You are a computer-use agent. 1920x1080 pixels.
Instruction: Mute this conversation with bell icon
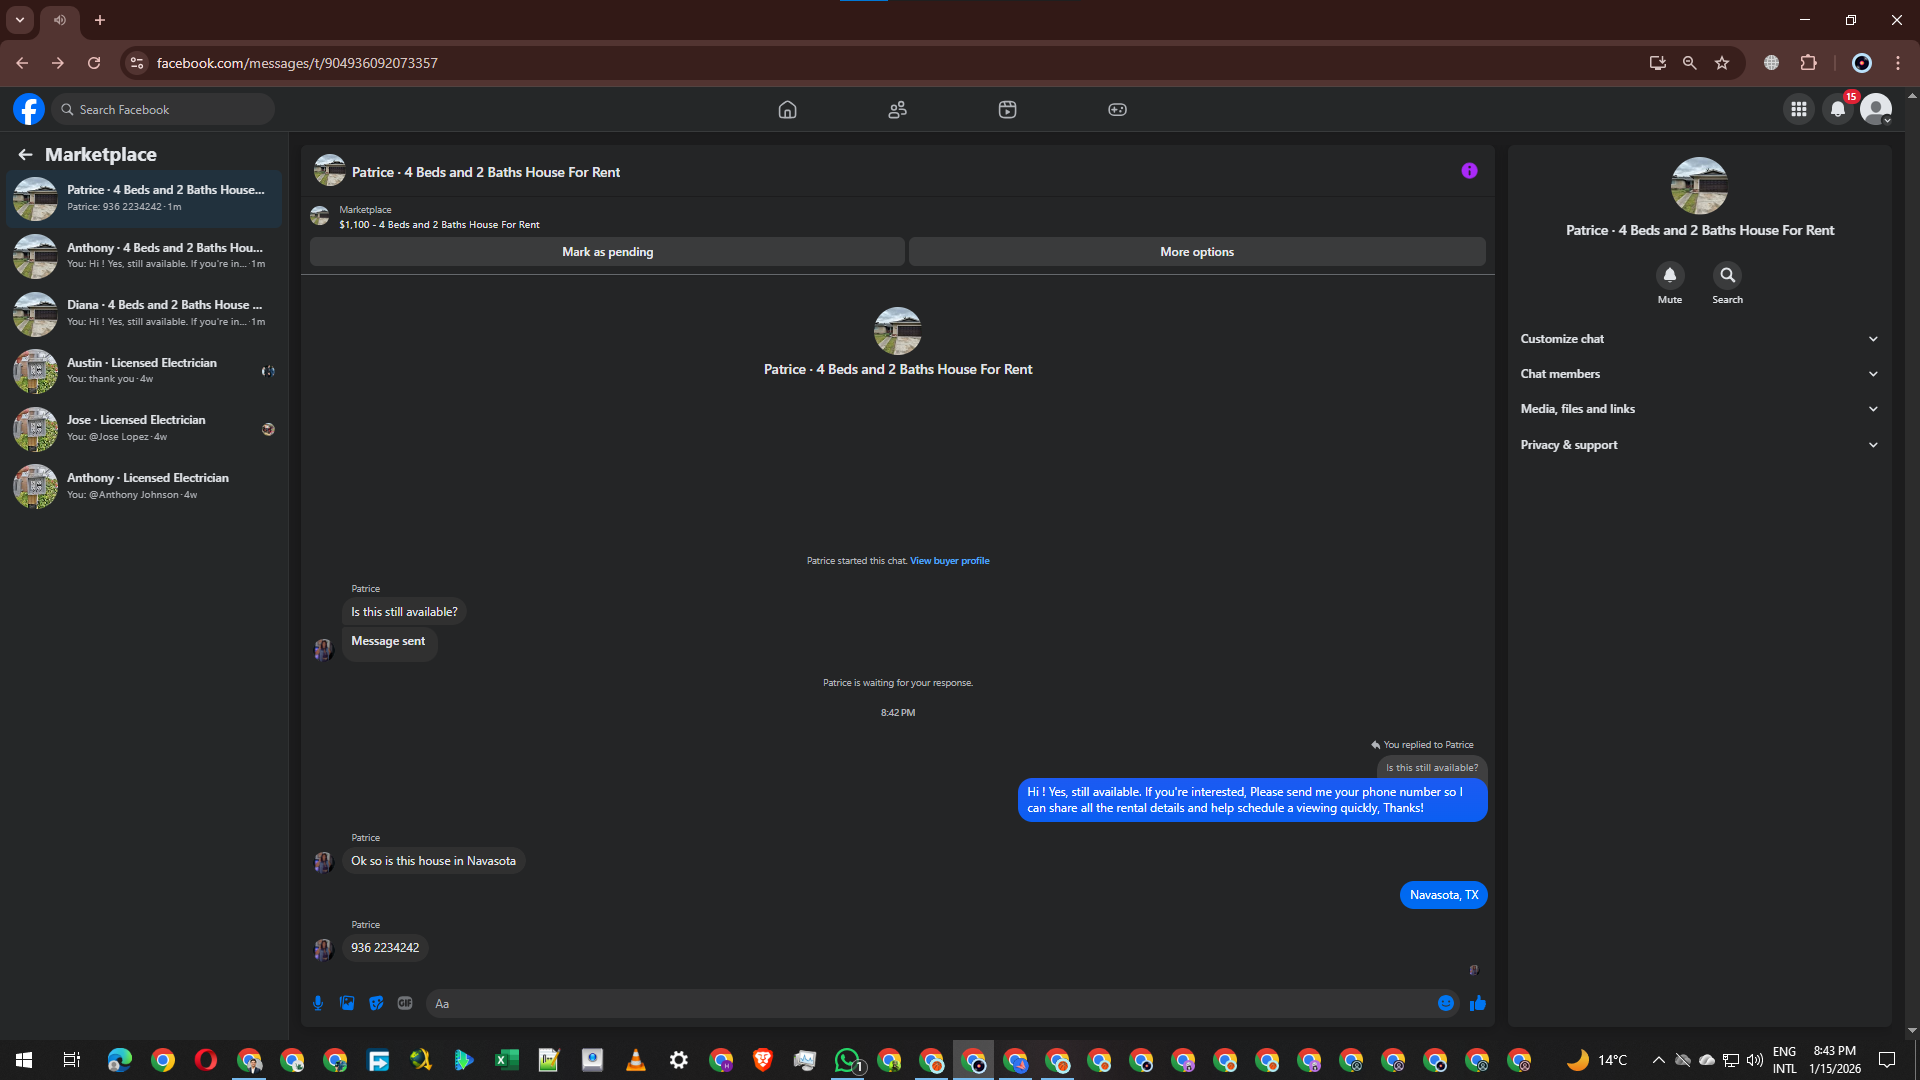(x=1670, y=275)
